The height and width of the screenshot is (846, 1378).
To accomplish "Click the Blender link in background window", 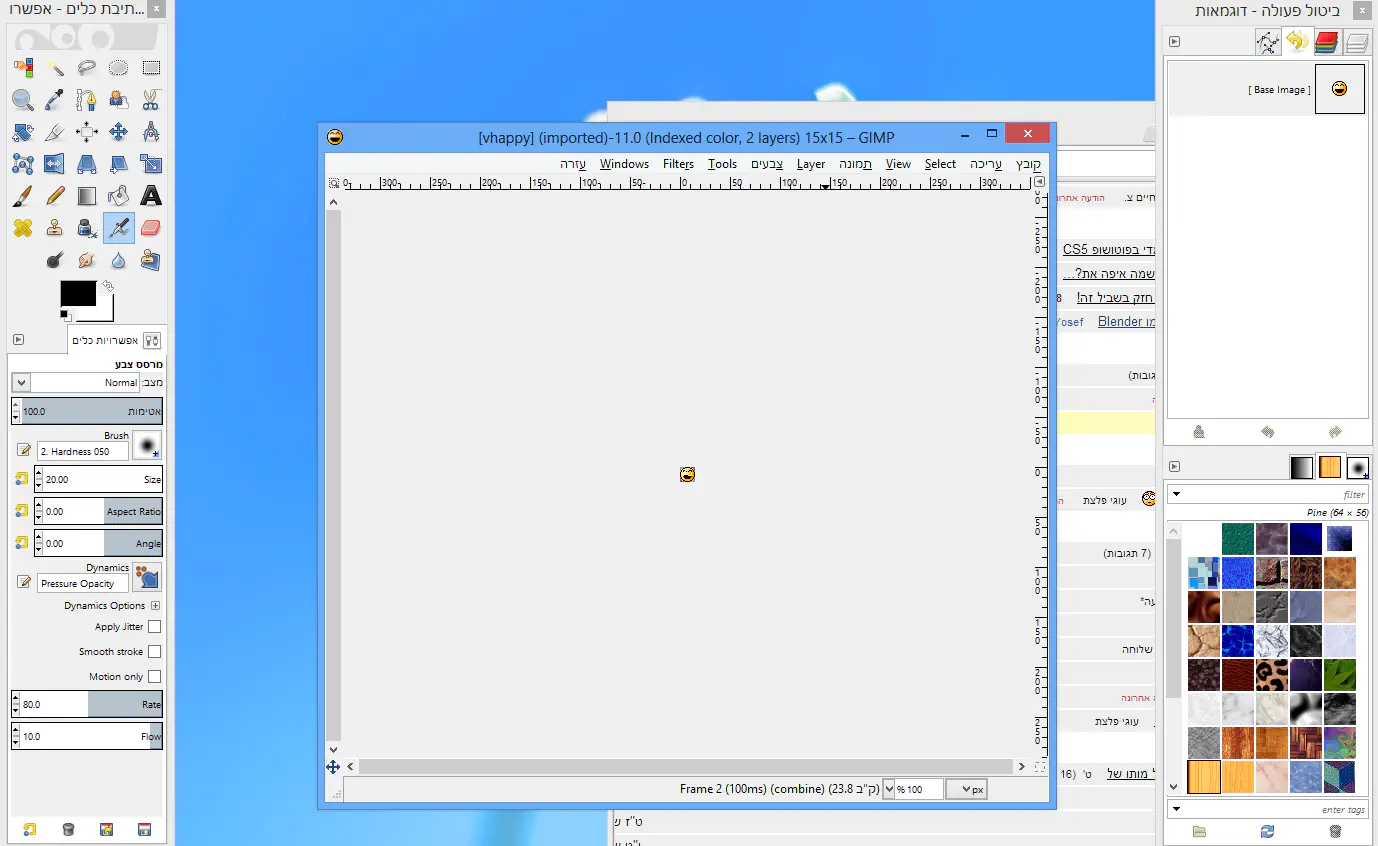I will pyautogui.click(x=1119, y=322).
